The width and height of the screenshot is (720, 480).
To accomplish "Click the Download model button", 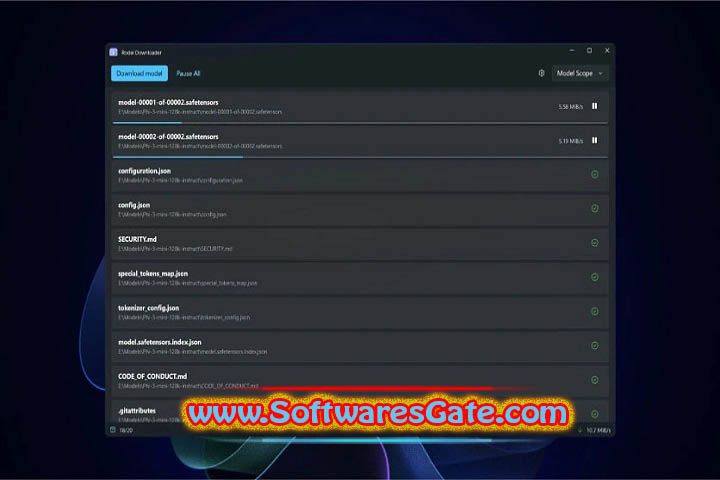I will (x=139, y=73).
